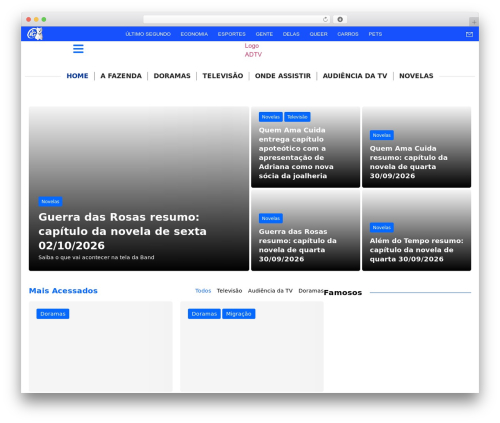Open Quem Ama Cuida capítulo apoteótico article
The image size is (500, 423).
point(296,153)
